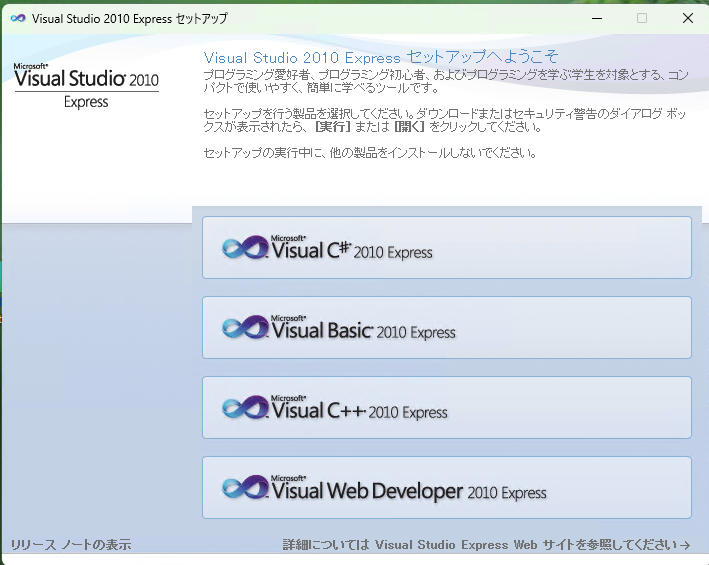Click the window title text in the title bar

(x=130, y=18)
